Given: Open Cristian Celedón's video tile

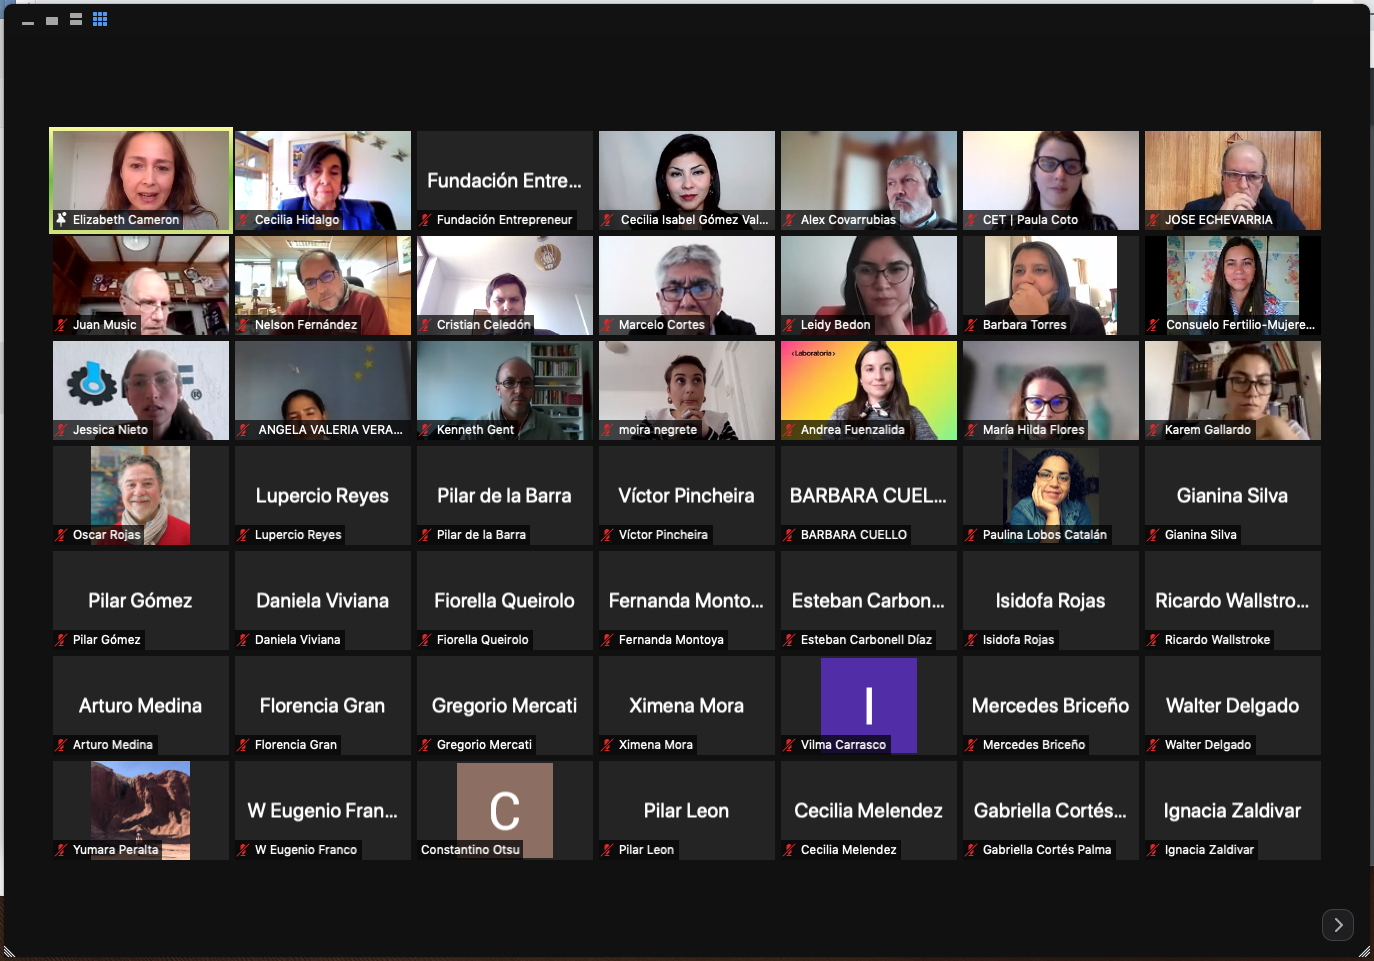Looking at the screenshot, I should [x=505, y=285].
